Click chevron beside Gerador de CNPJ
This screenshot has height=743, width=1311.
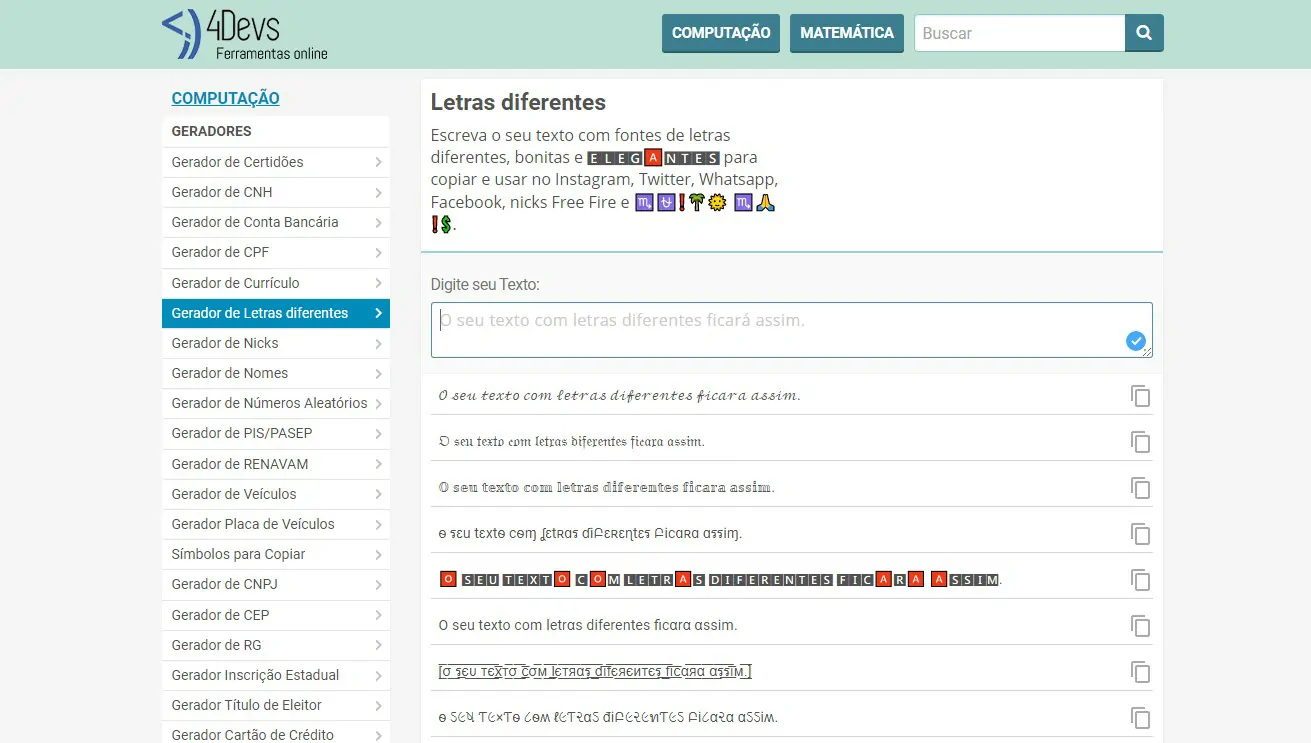378,584
